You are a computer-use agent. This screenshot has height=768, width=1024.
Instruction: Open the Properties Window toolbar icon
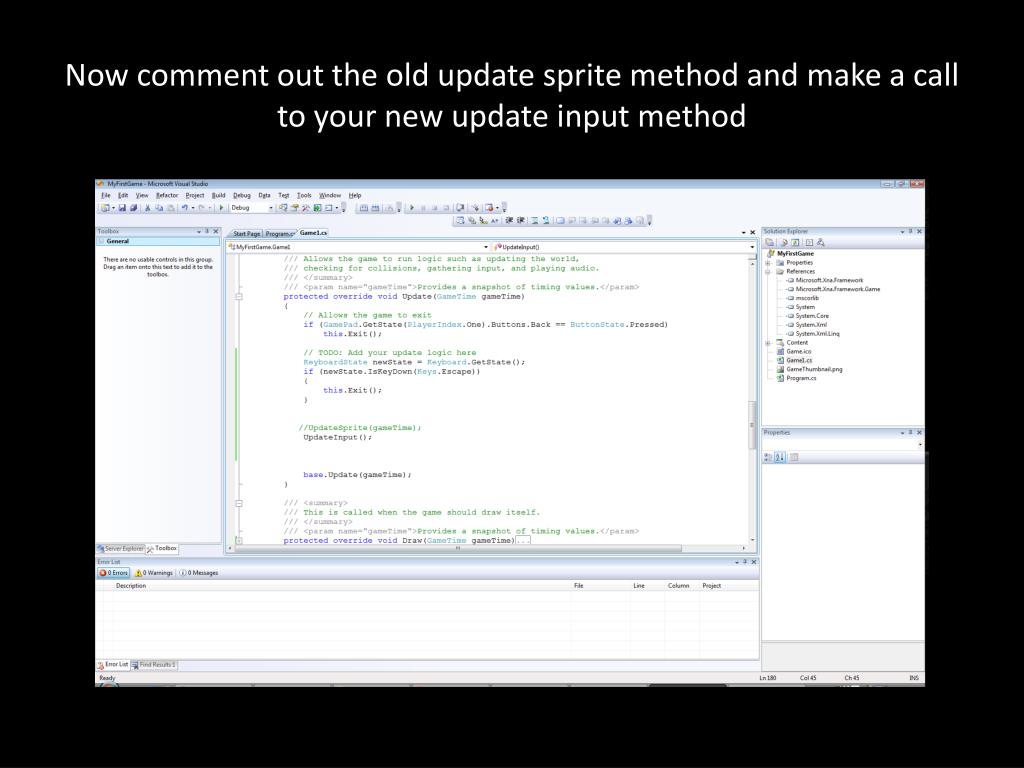(295, 208)
